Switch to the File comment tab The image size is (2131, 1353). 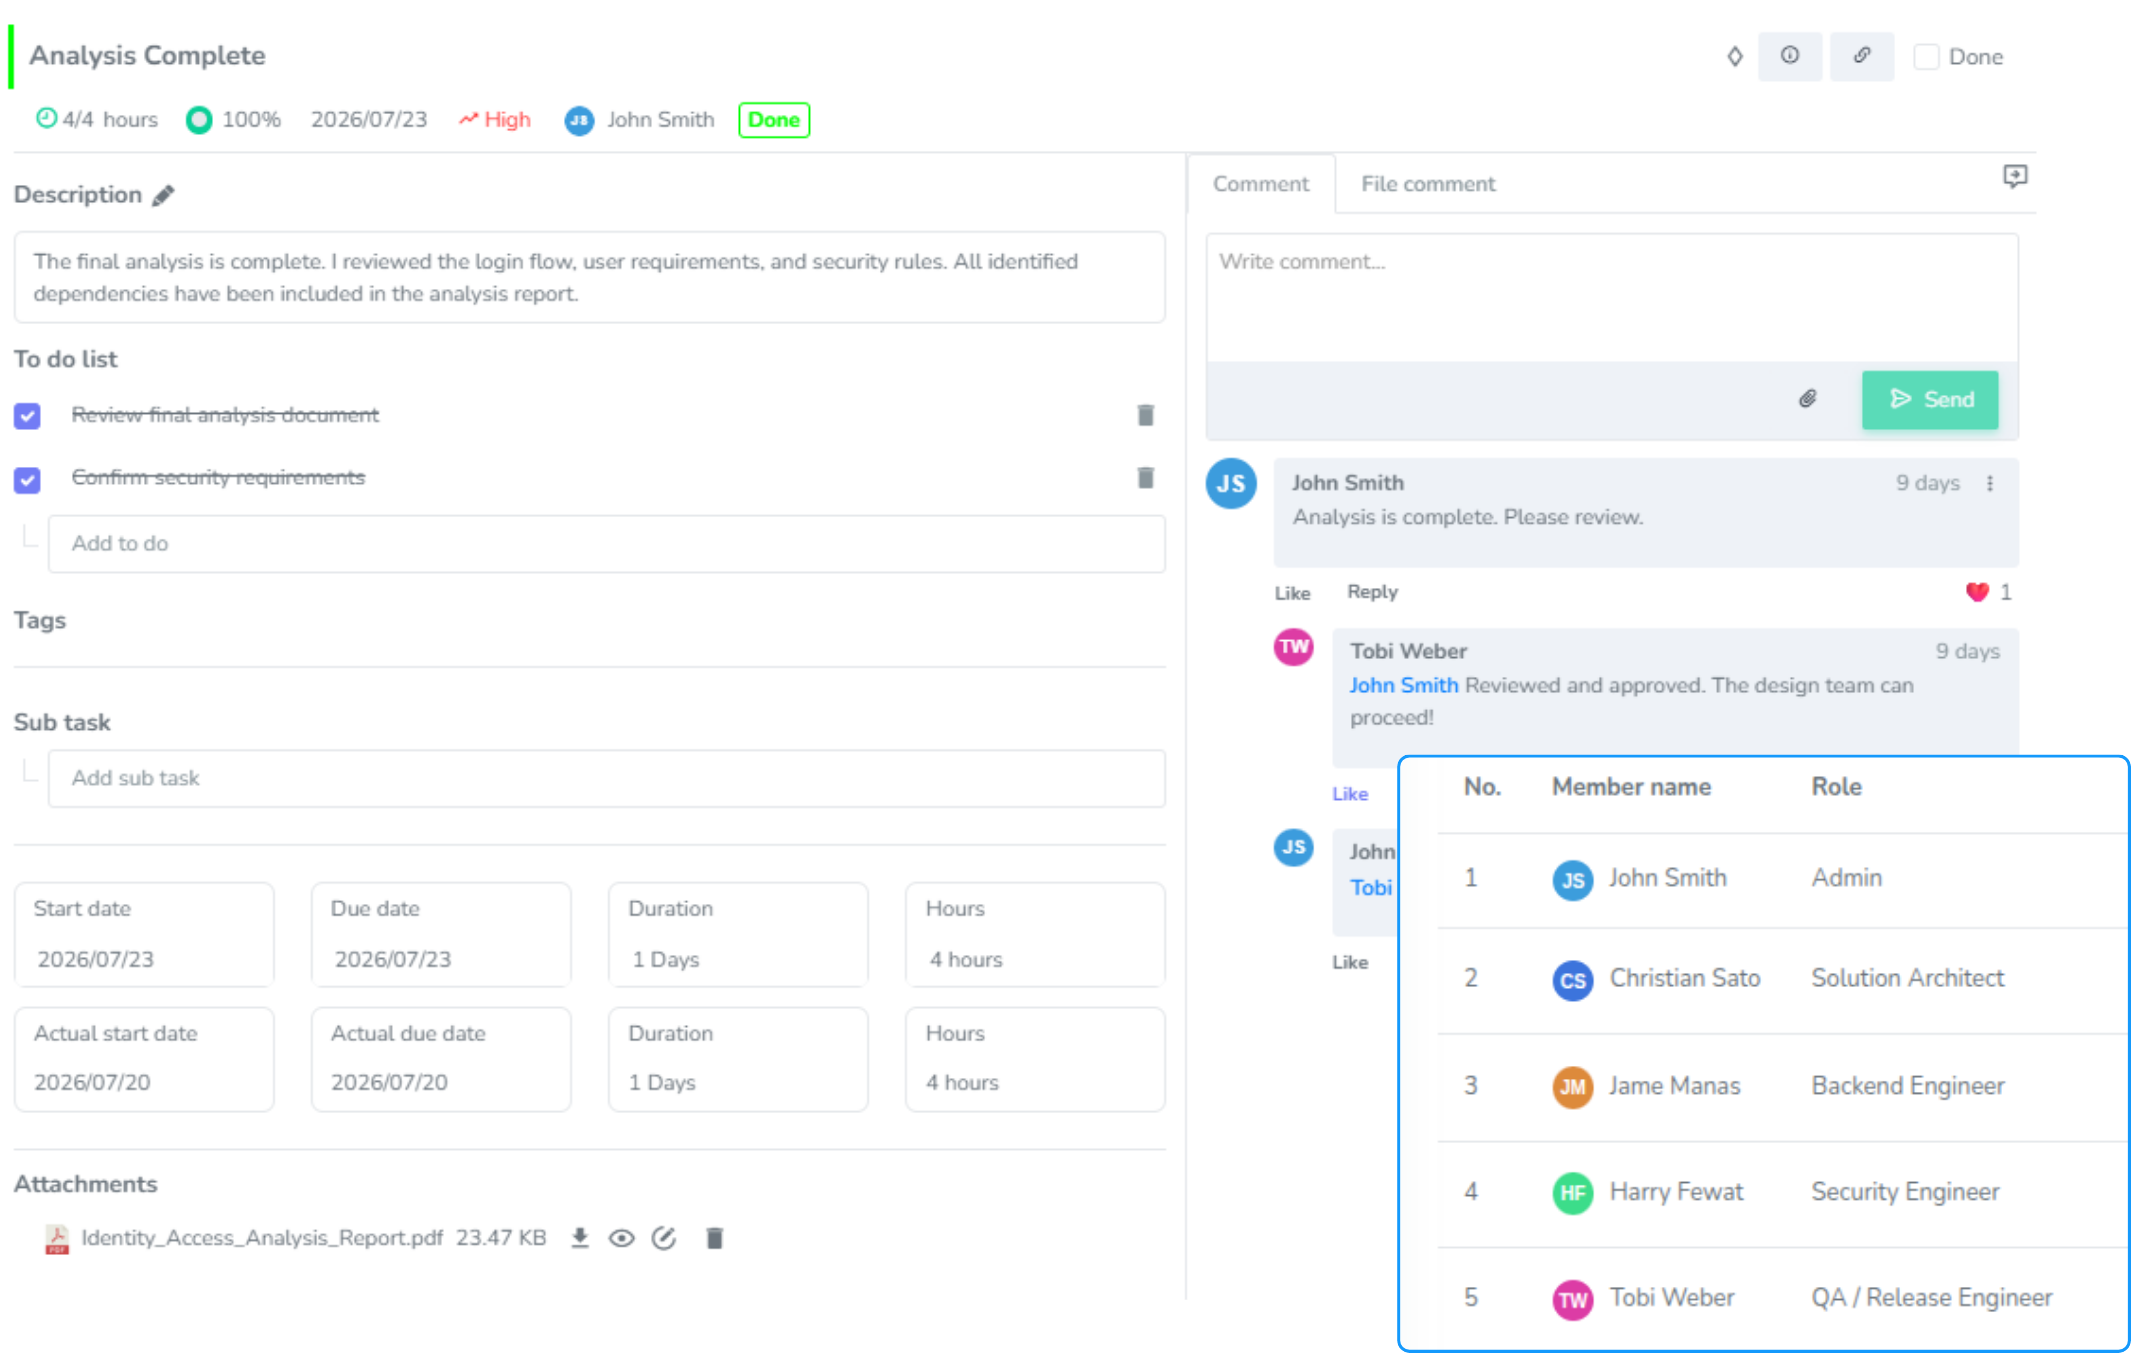1428,184
